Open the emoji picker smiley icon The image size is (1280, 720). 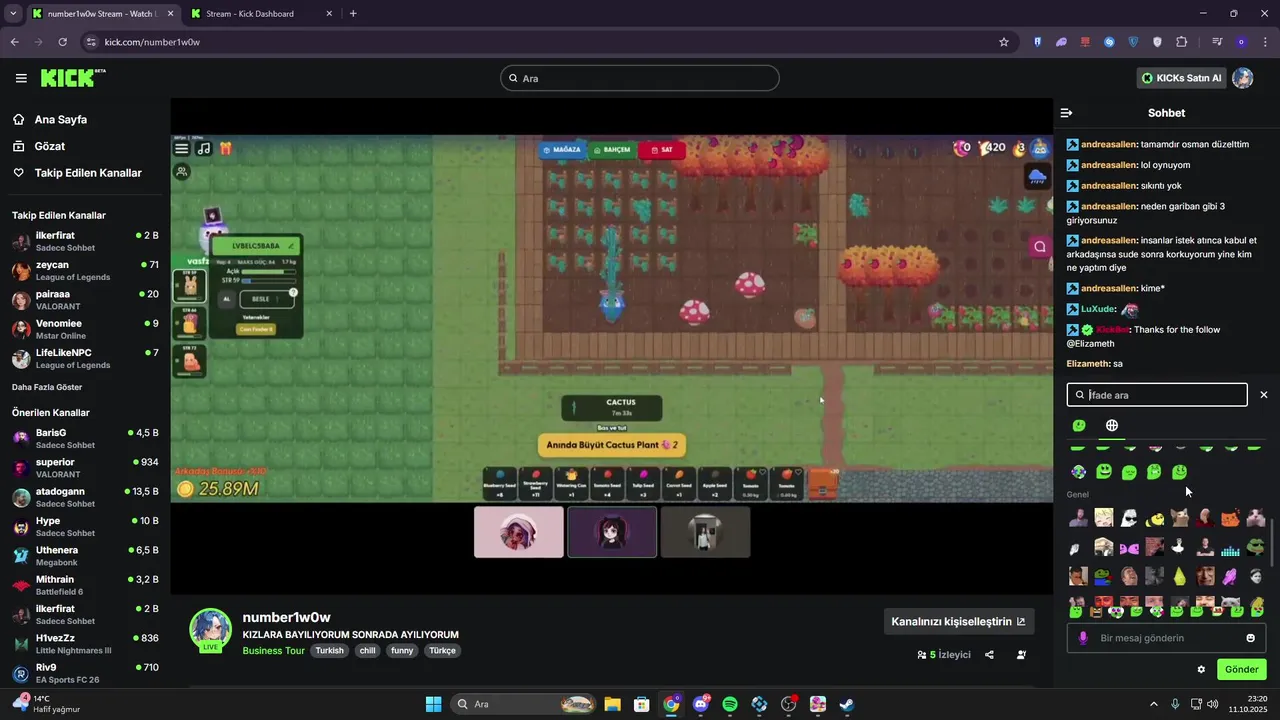1250,638
